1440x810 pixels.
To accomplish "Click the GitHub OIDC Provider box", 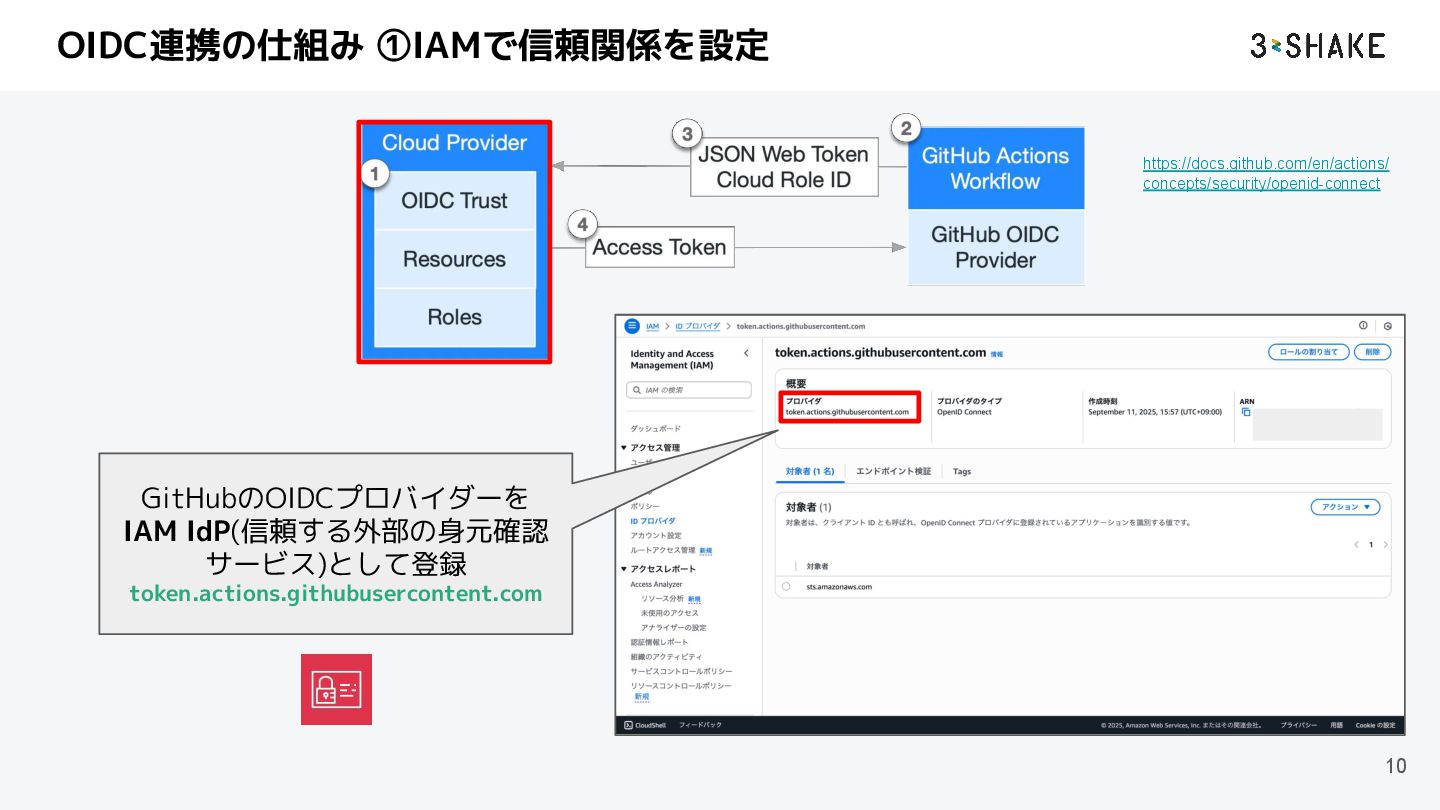I will point(995,247).
